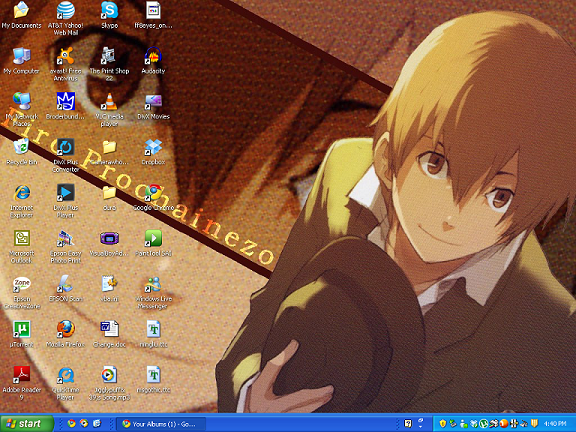This screenshot has width=576, height=432.
Task: Click the help question-mark icon in taskbar
Action: (408, 424)
